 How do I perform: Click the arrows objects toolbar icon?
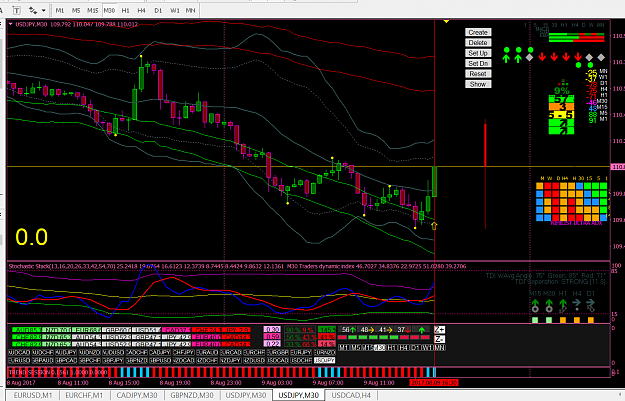33,10
